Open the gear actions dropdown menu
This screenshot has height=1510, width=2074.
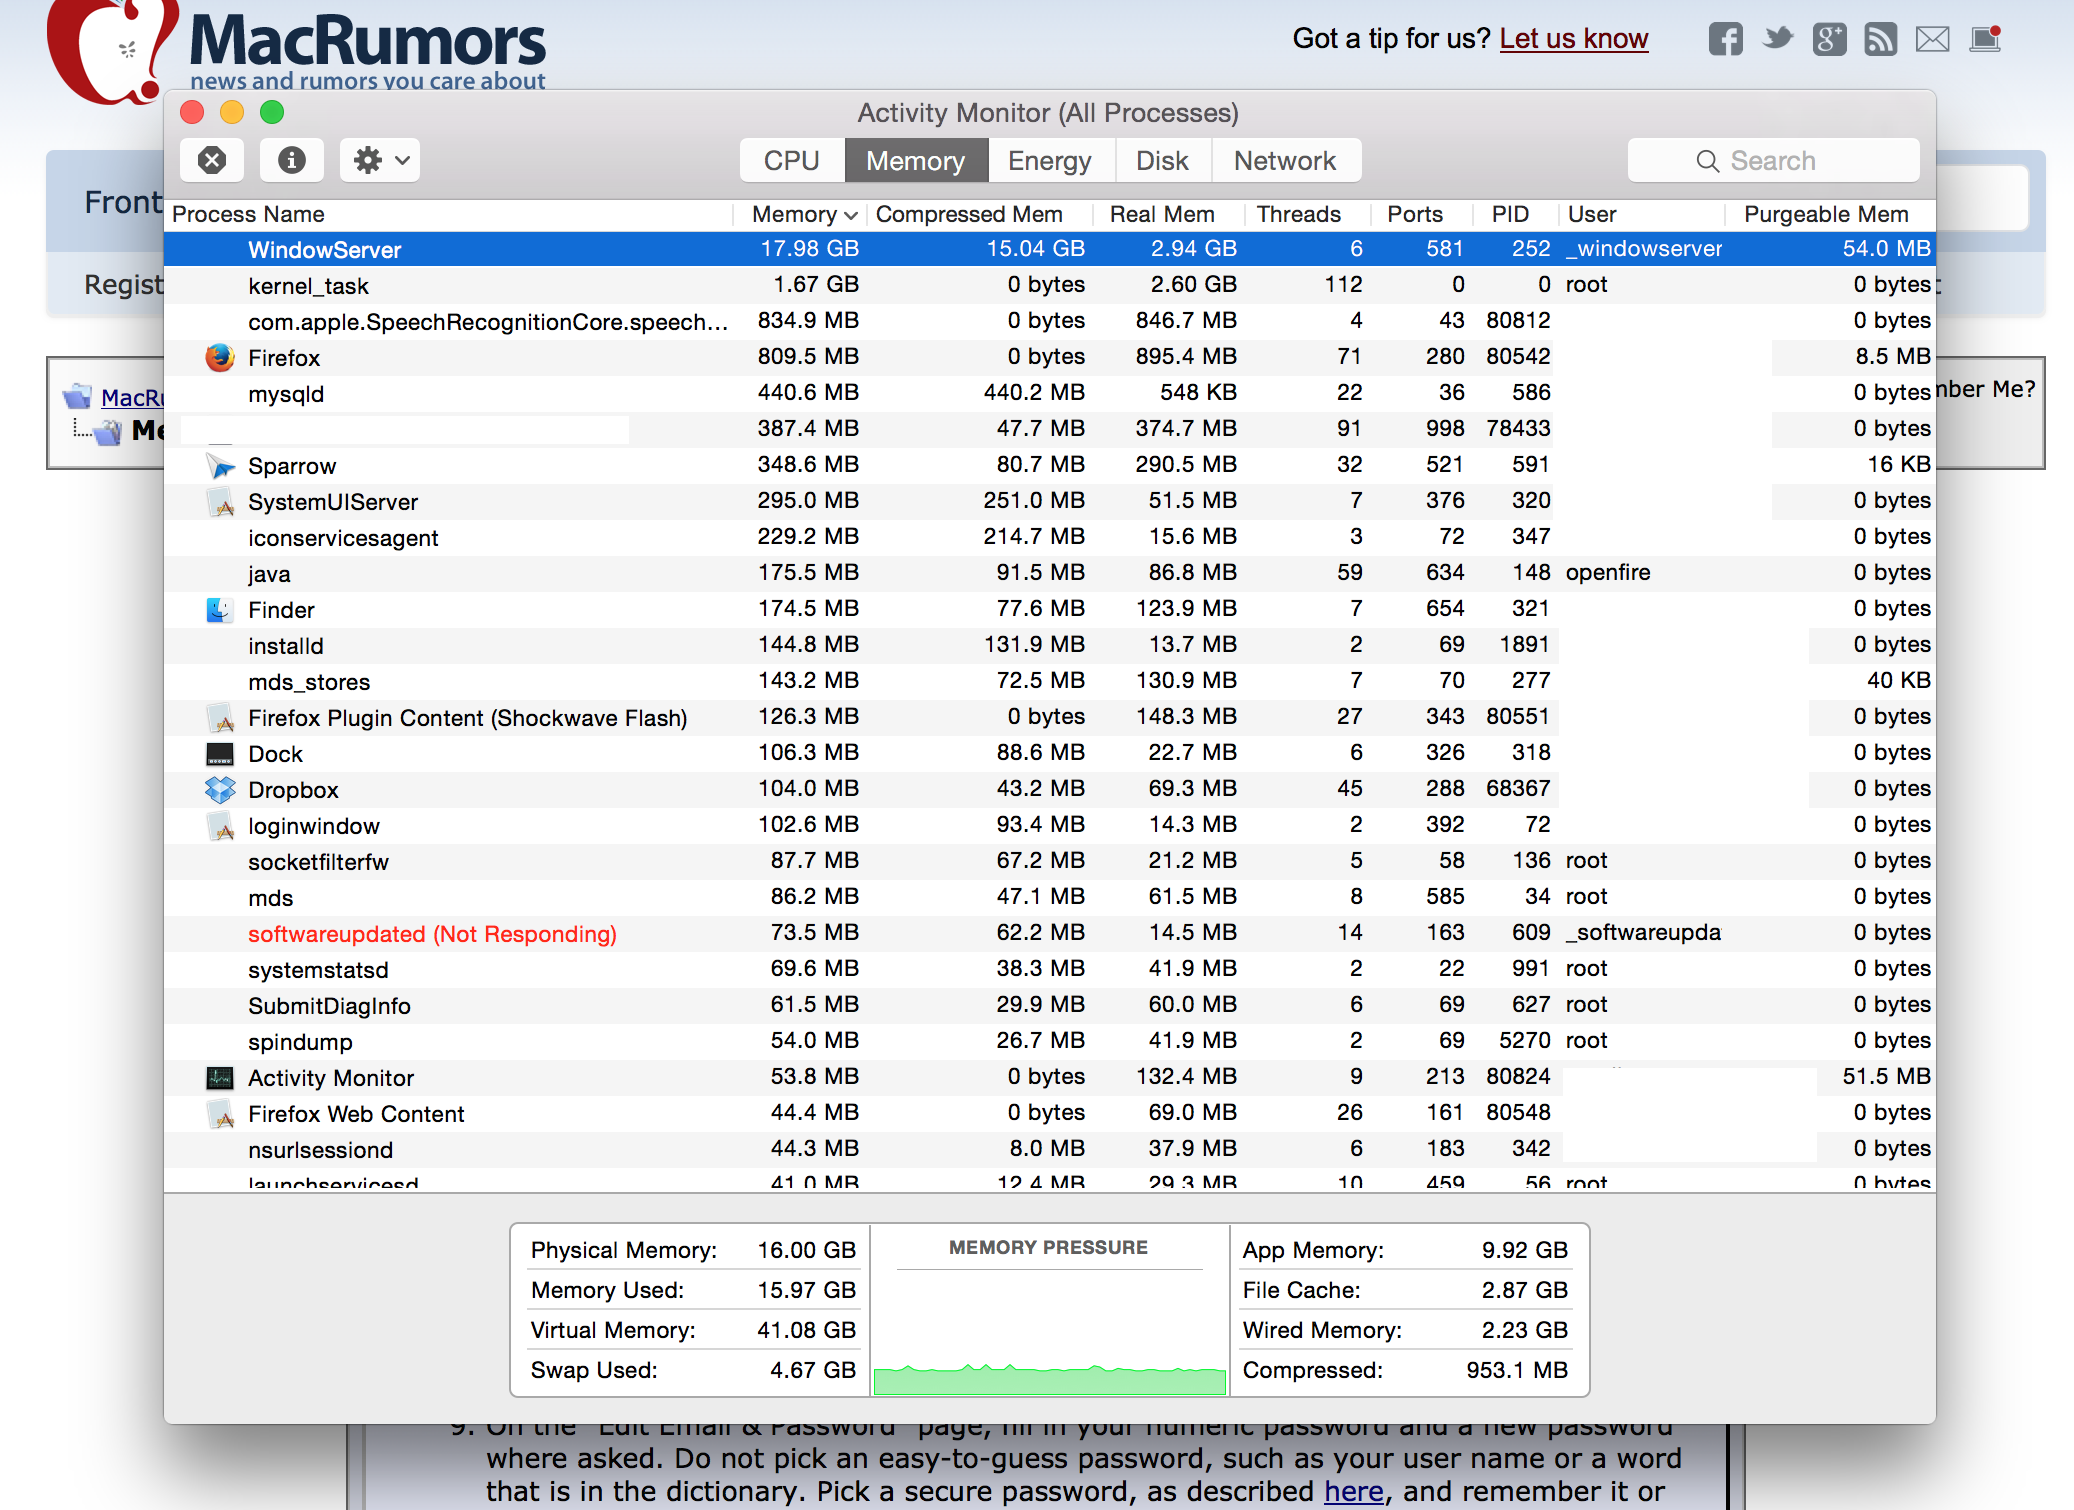pyautogui.click(x=380, y=160)
